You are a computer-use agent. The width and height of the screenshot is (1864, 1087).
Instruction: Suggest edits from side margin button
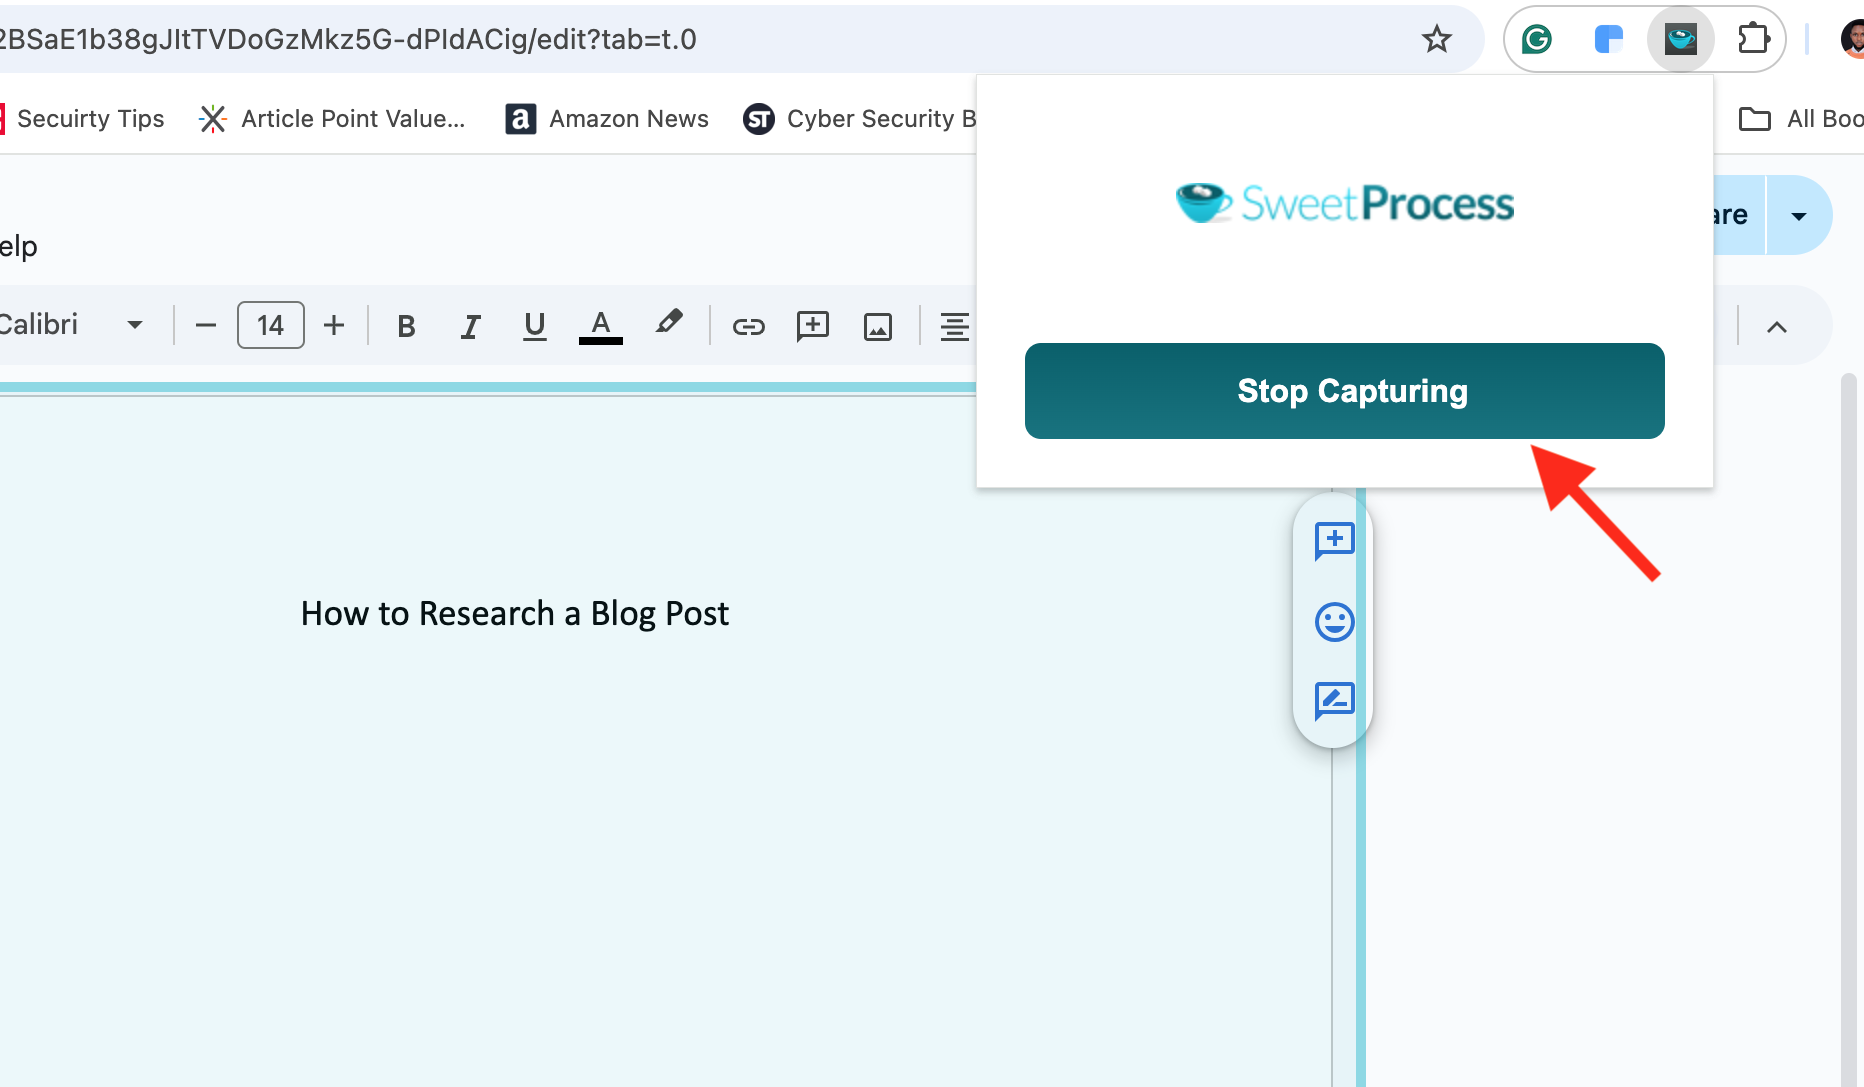(1334, 701)
